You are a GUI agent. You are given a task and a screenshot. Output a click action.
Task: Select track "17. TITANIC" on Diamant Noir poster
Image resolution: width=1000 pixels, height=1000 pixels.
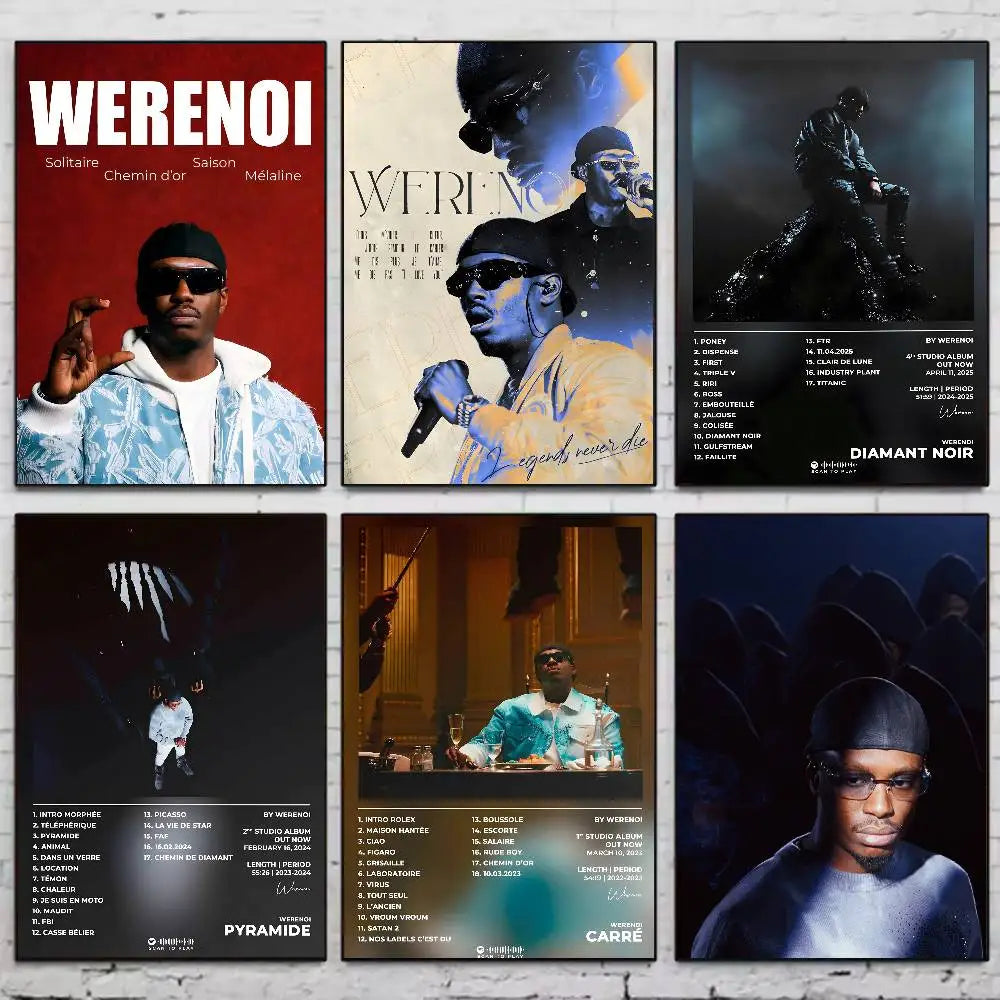point(825,383)
